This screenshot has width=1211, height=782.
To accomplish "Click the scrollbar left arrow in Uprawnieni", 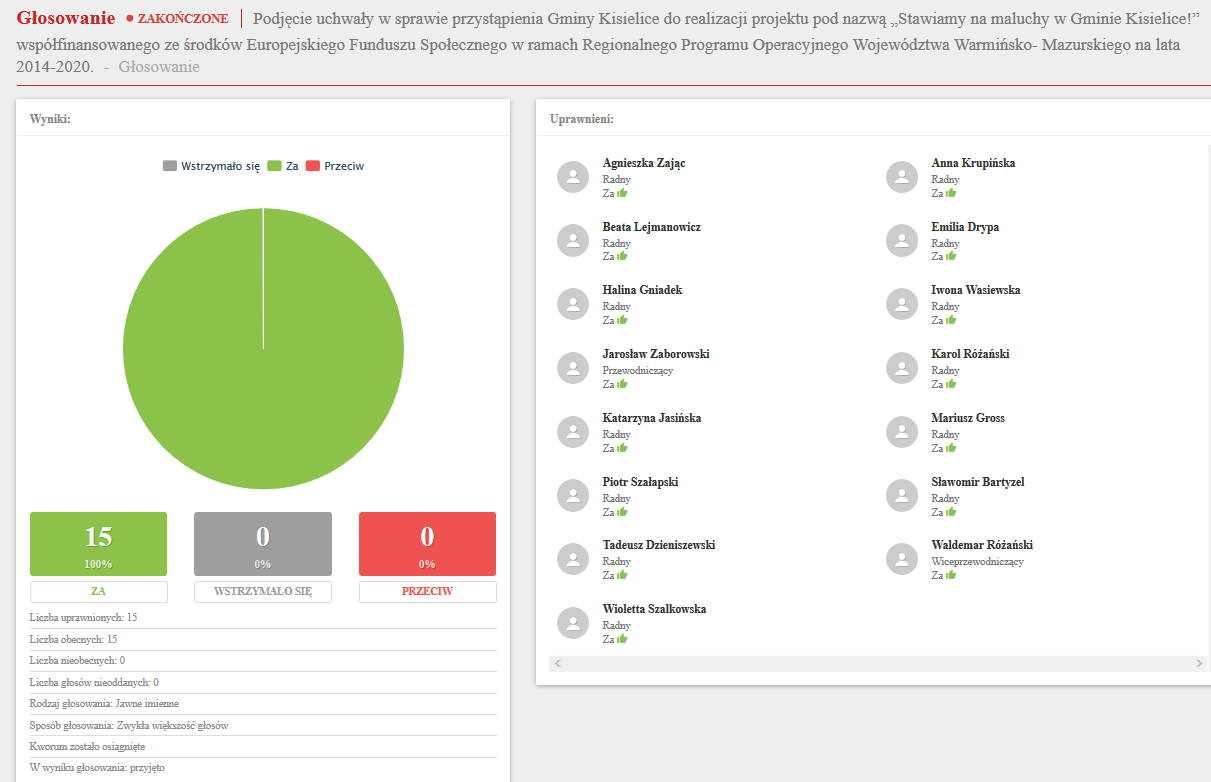I will (x=558, y=664).
